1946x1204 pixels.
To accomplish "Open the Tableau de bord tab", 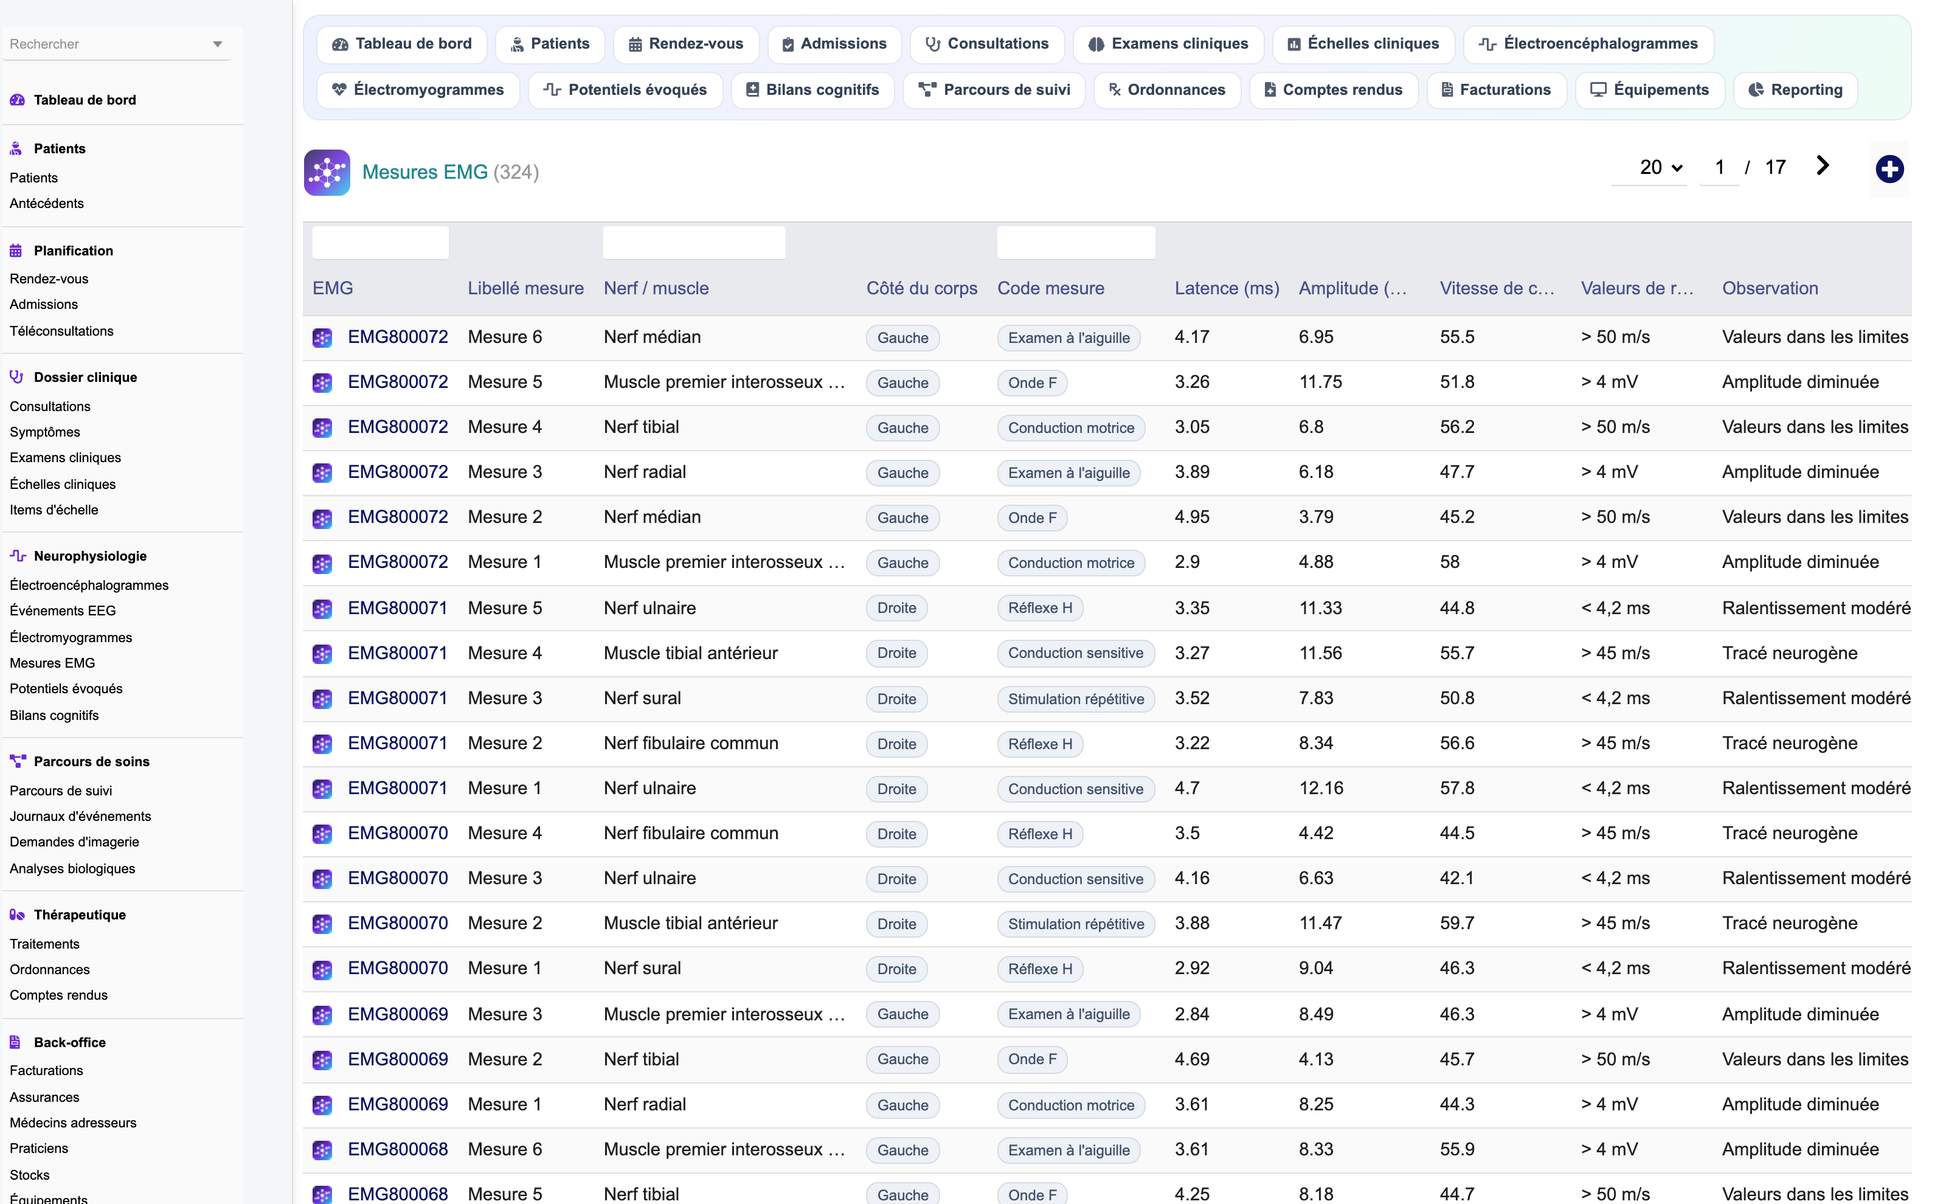I will point(402,44).
